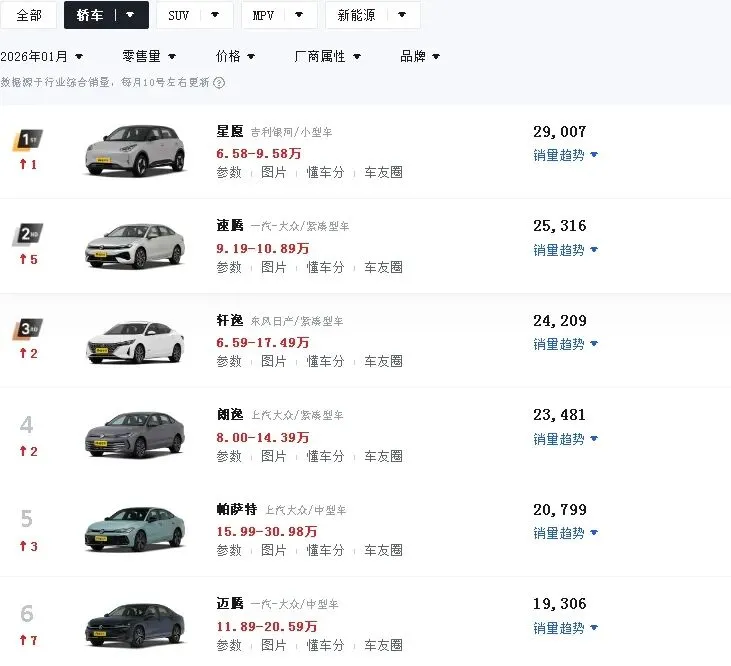Open 帕萨特 car thumbnail image
731x666 pixels.
click(x=135, y=529)
